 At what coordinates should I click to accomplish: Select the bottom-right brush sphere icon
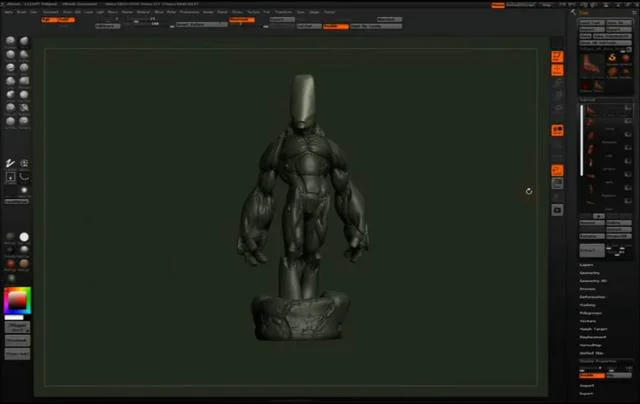tap(24, 121)
